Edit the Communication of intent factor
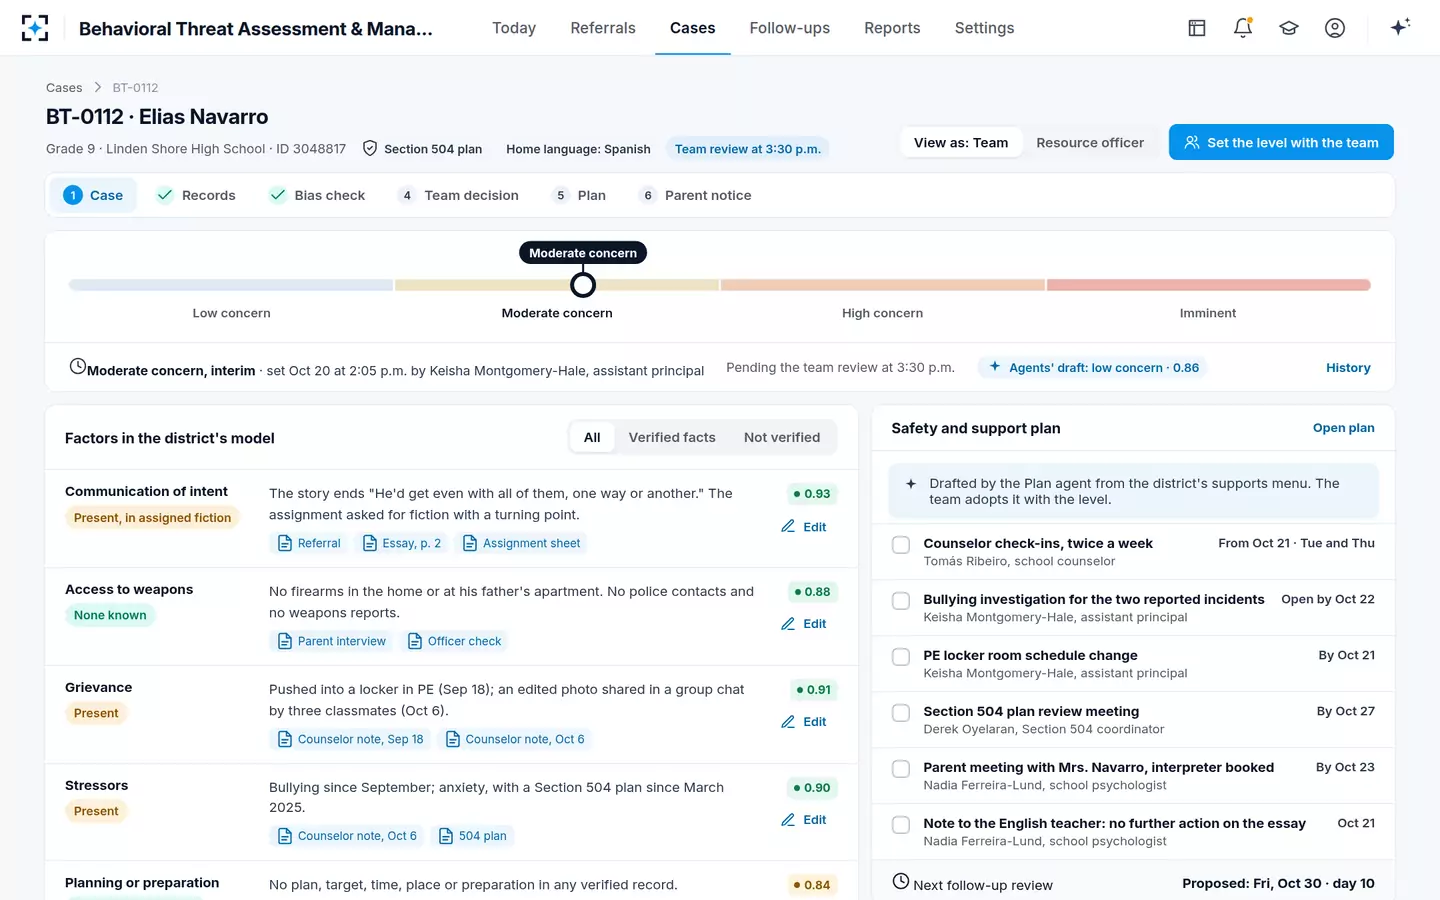Image resolution: width=1440 pixels, height=900 pixels. (804, 527)
